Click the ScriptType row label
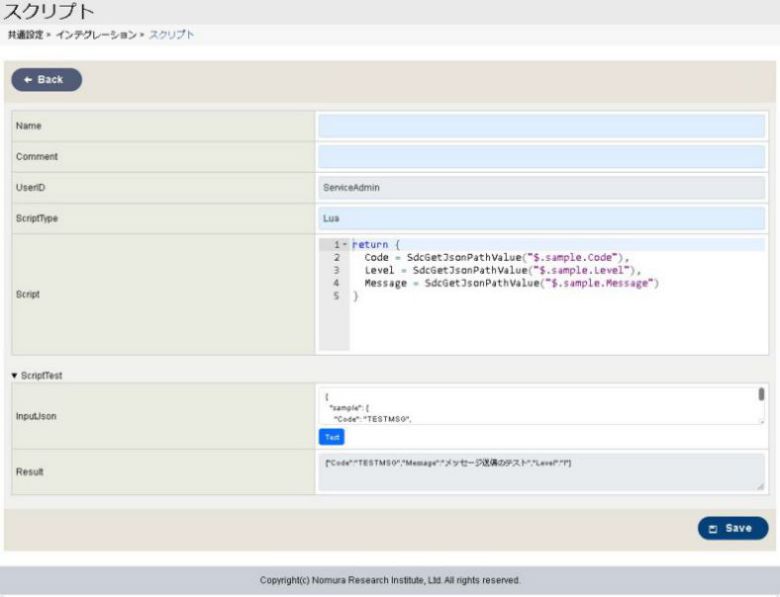The height and width of the screenshot is (597, 780). click(x=37, y=218)
